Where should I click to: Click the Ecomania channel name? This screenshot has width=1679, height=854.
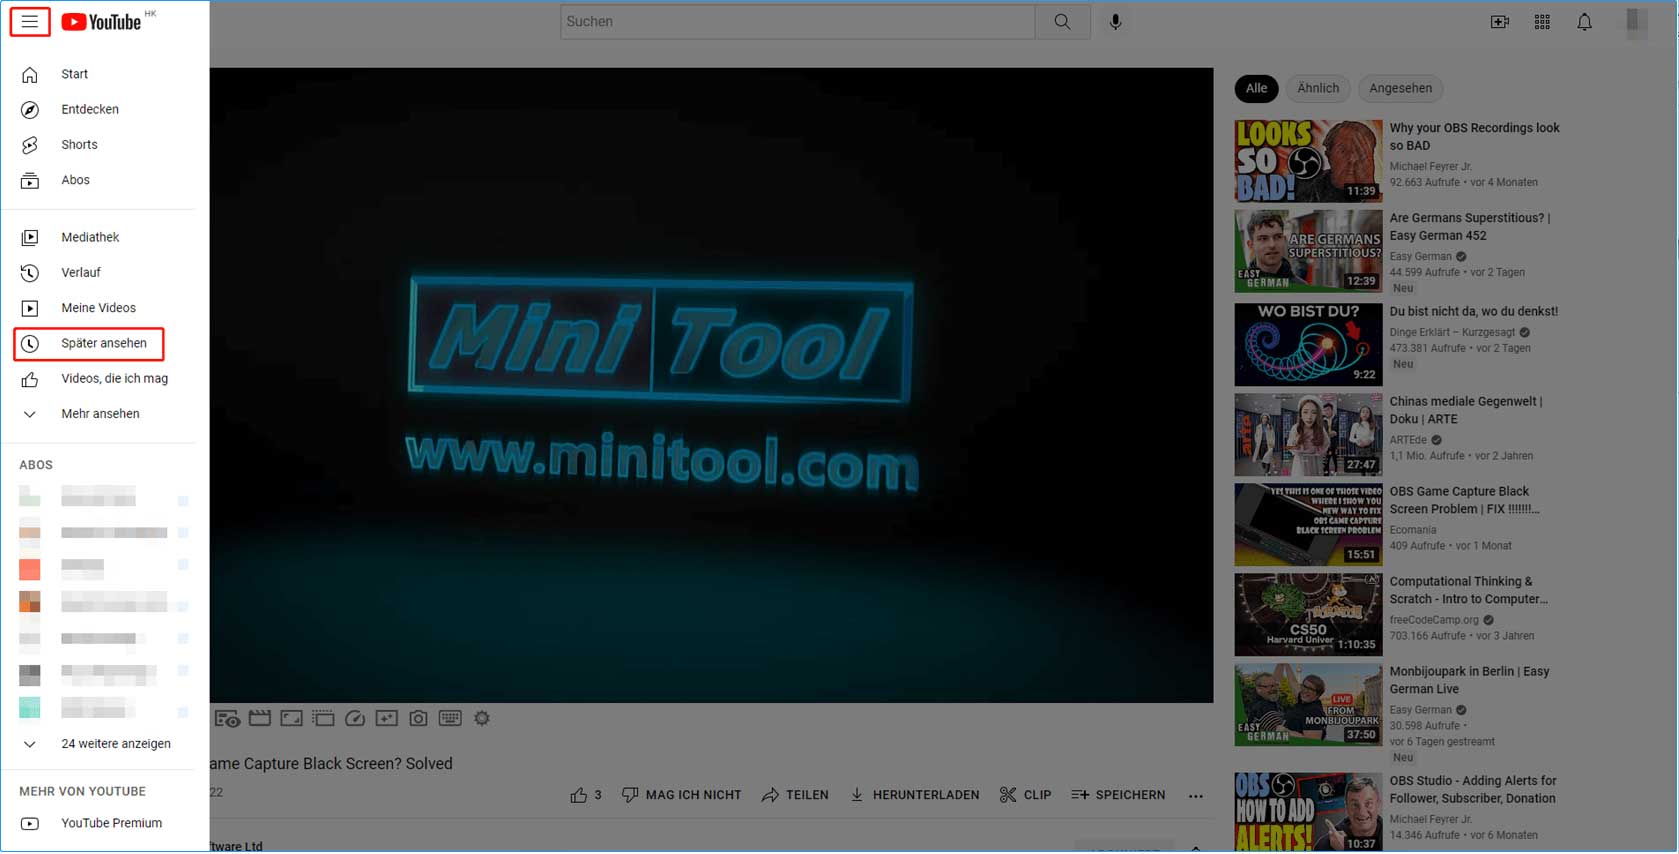pos(1412,530)
